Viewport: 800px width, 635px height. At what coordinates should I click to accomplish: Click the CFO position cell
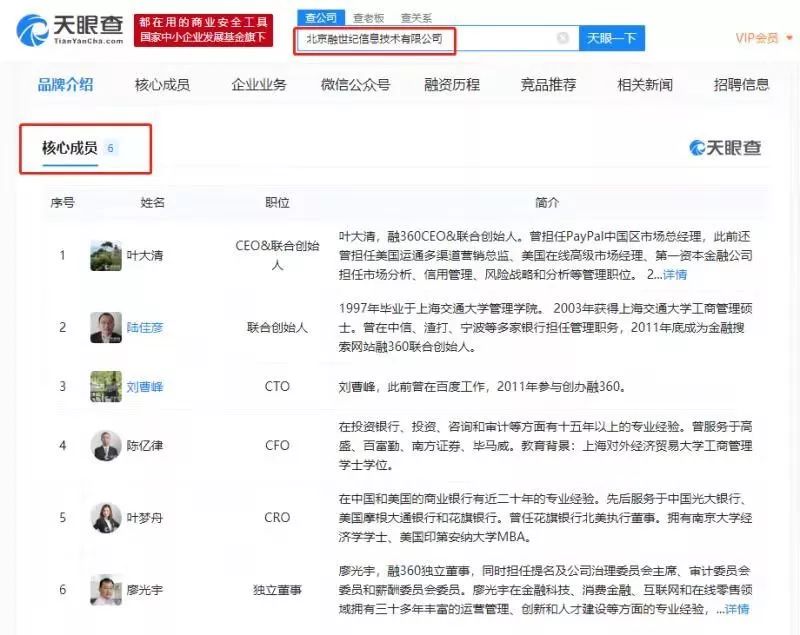[277, 445]
